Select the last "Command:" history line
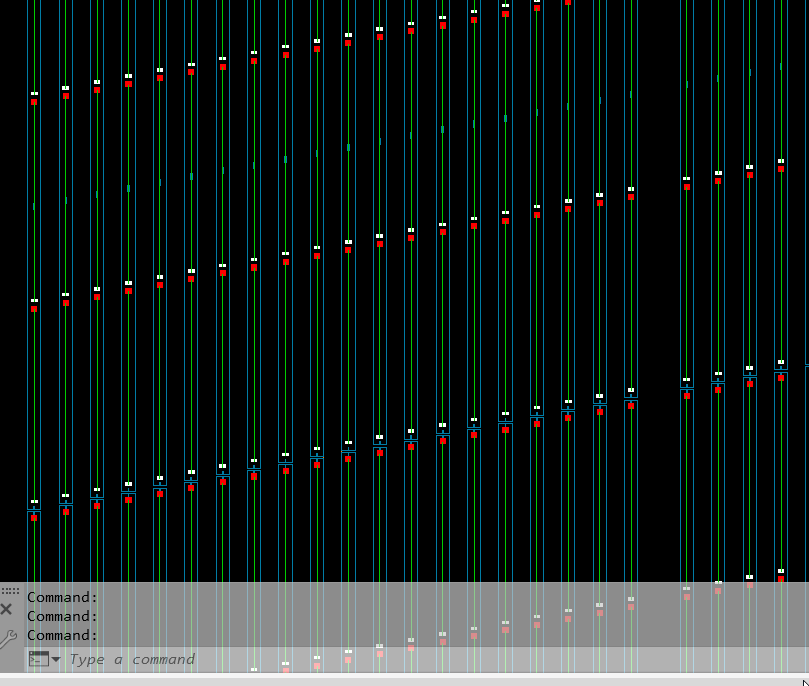 [x=63, y=635]
